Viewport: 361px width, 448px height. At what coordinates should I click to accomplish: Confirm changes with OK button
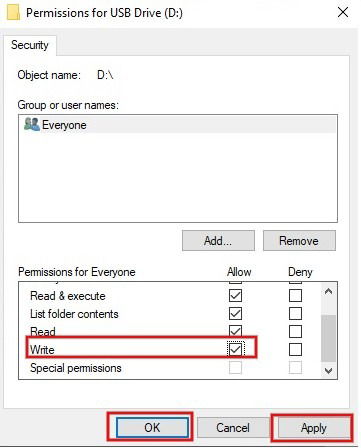click(152, 427)
